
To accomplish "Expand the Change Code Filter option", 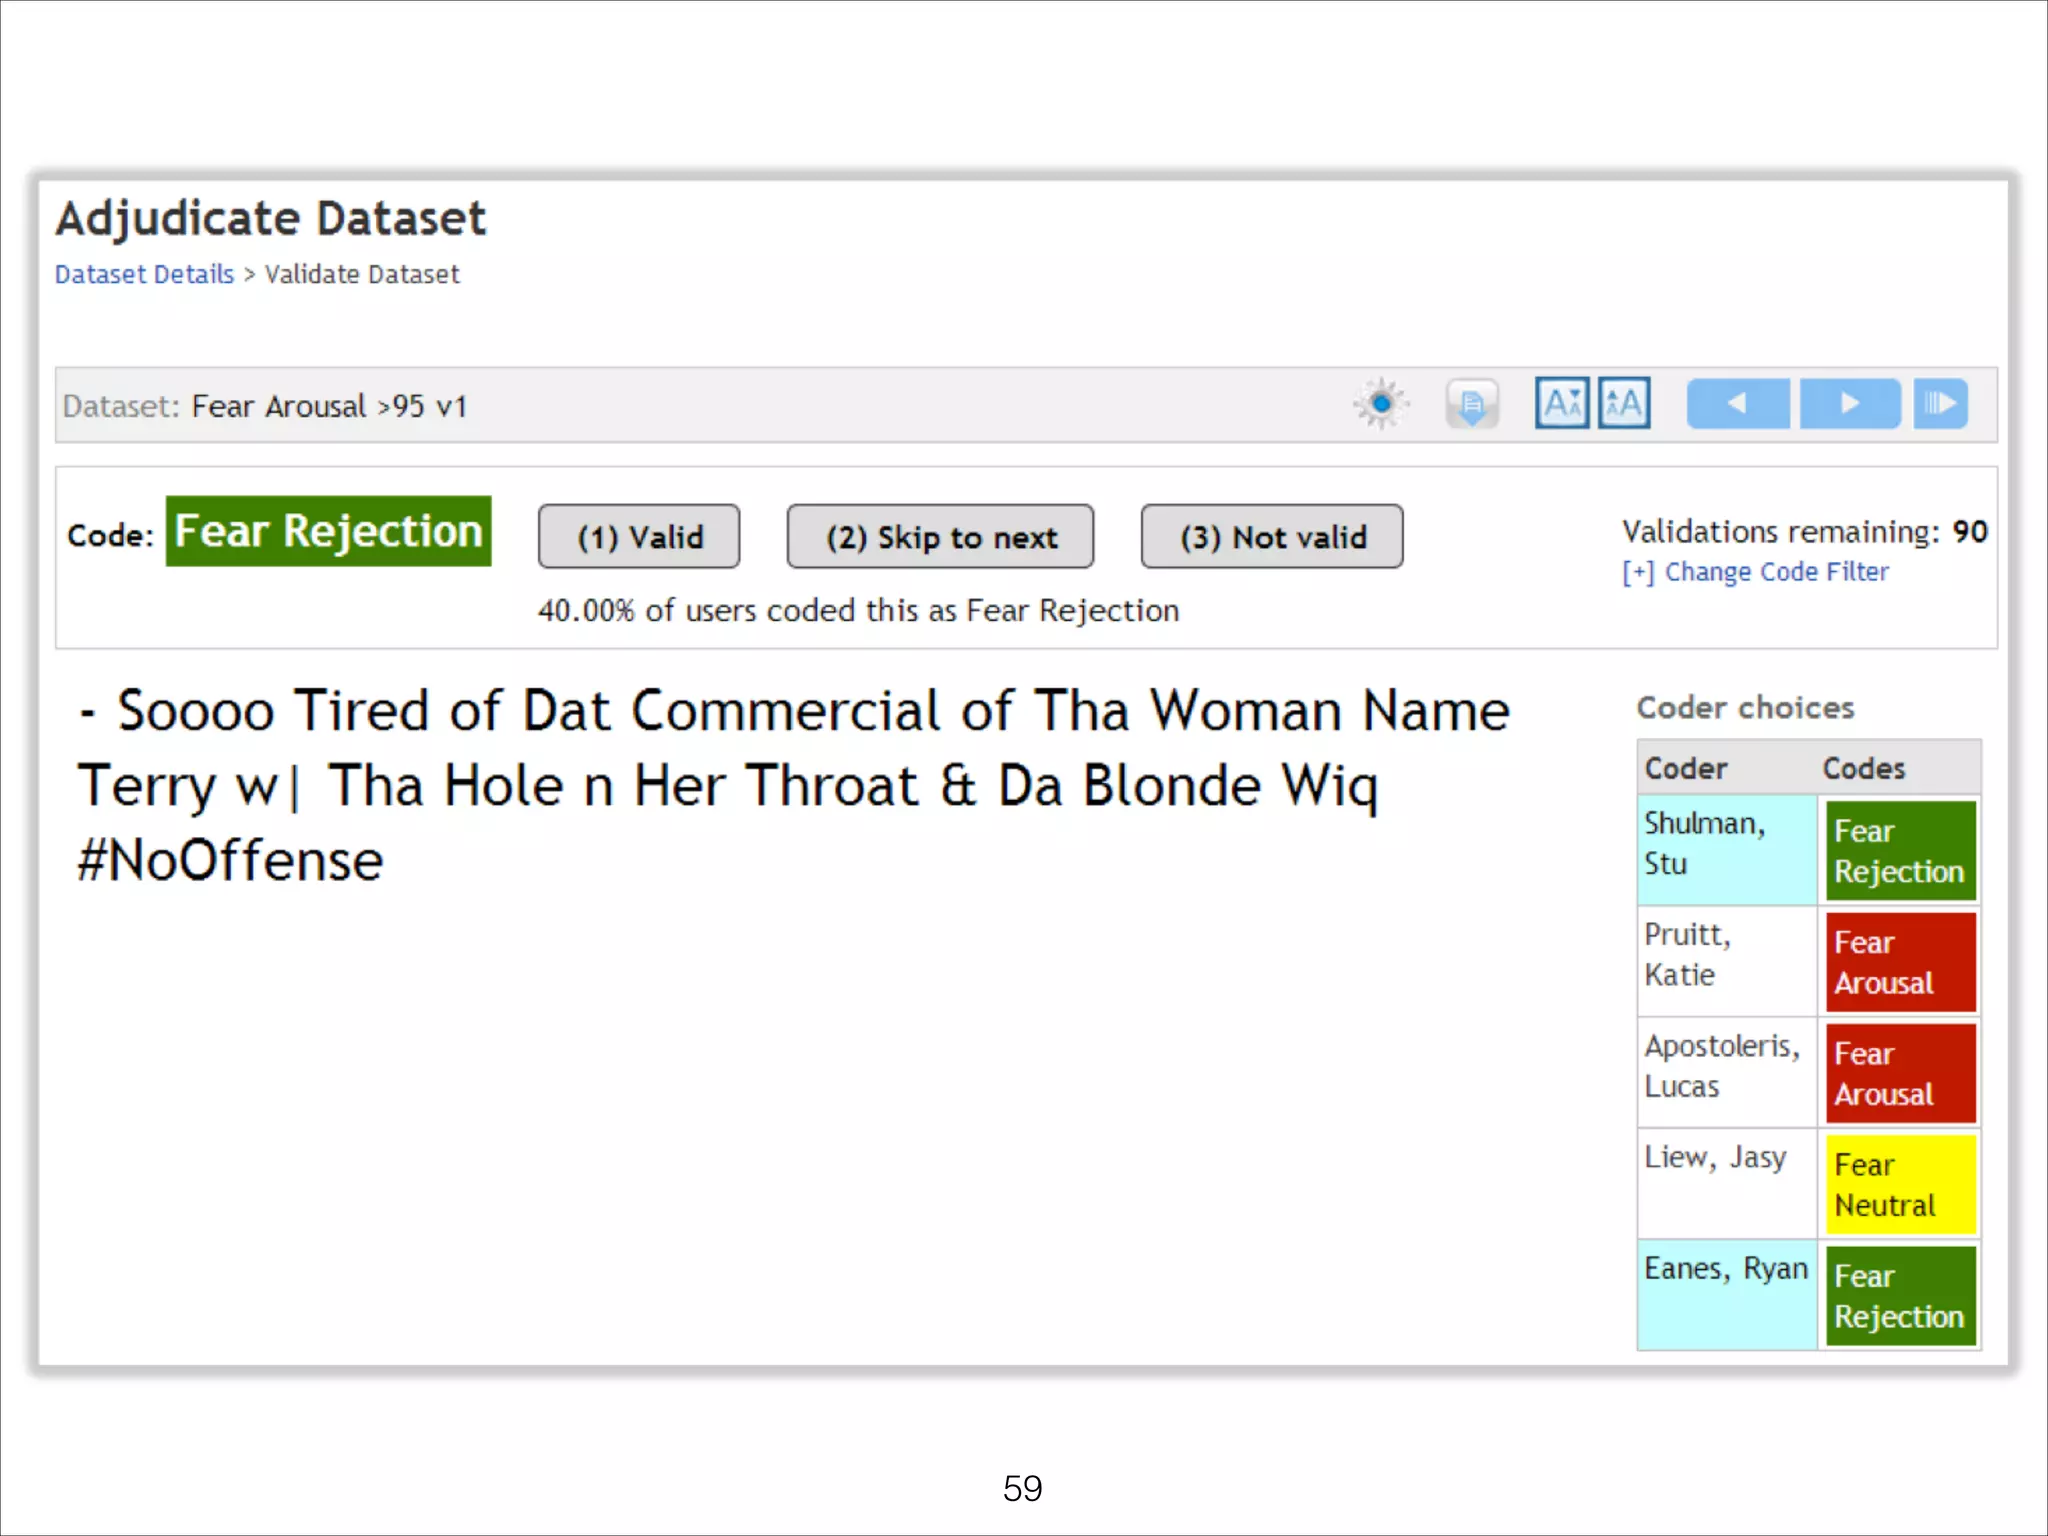I will pyautogui.click(x=1756, y=572).
